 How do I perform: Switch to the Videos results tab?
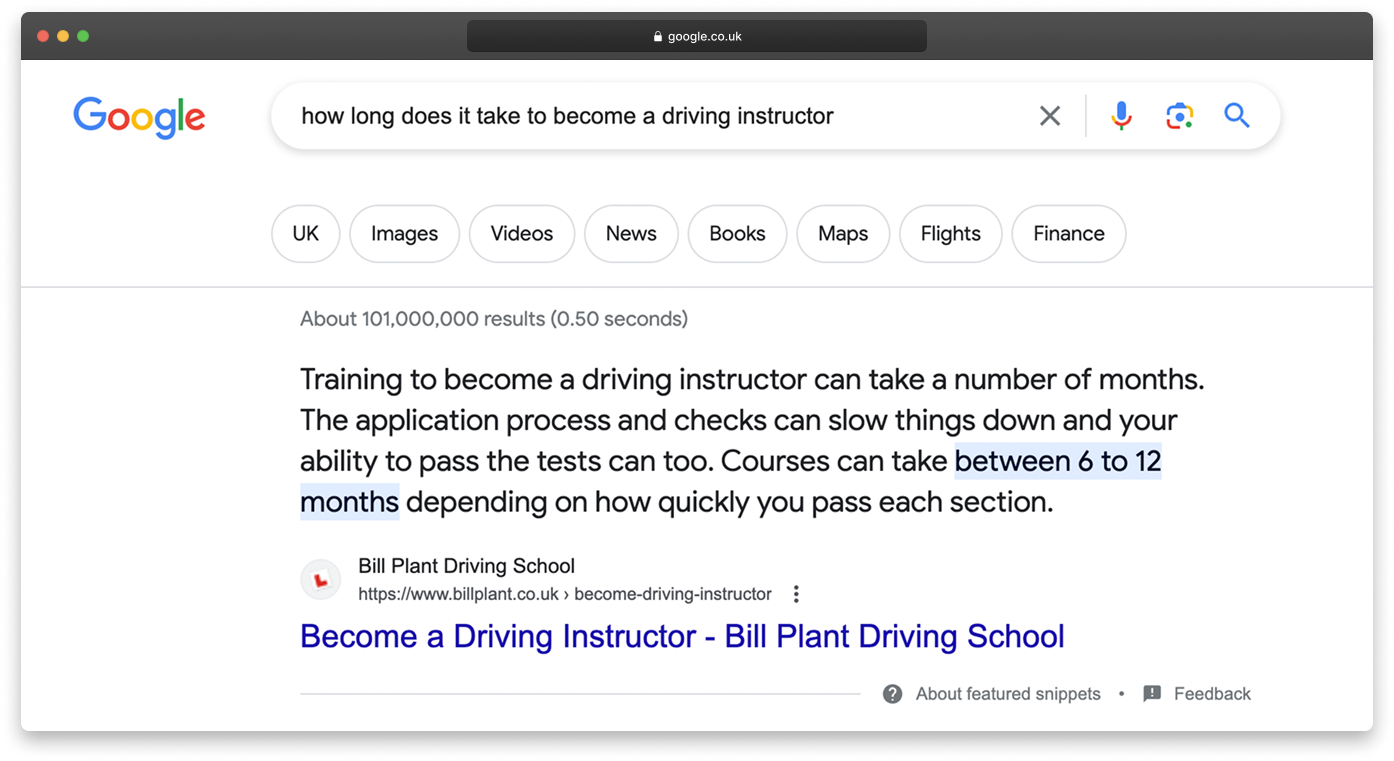click(x=521, y=234)
